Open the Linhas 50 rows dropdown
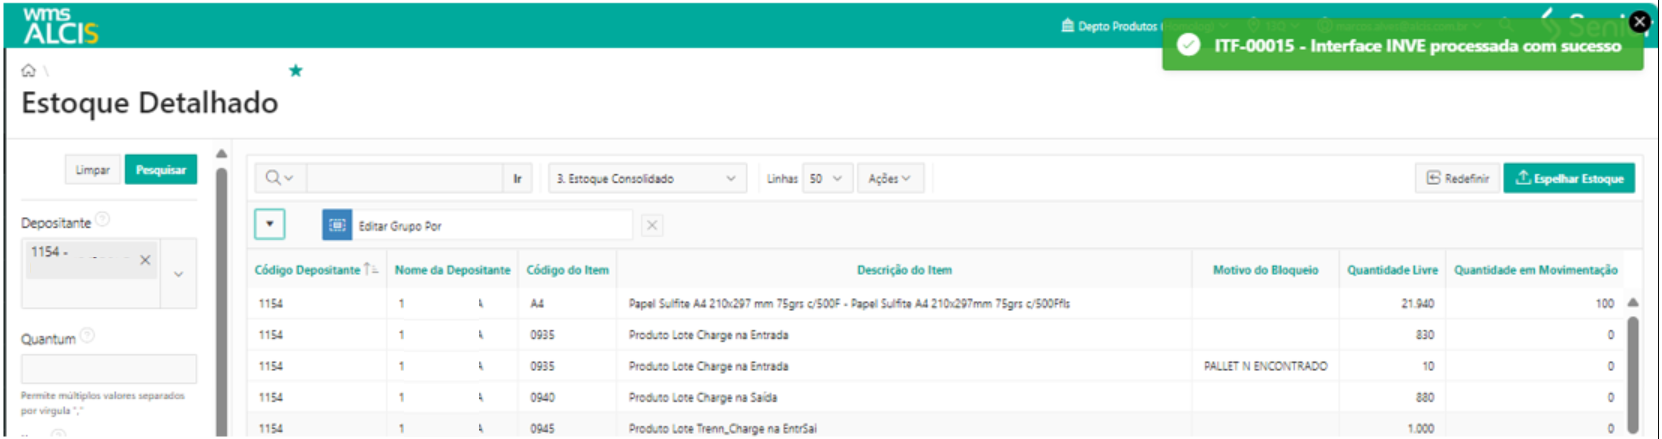 [x=826, y=178]
